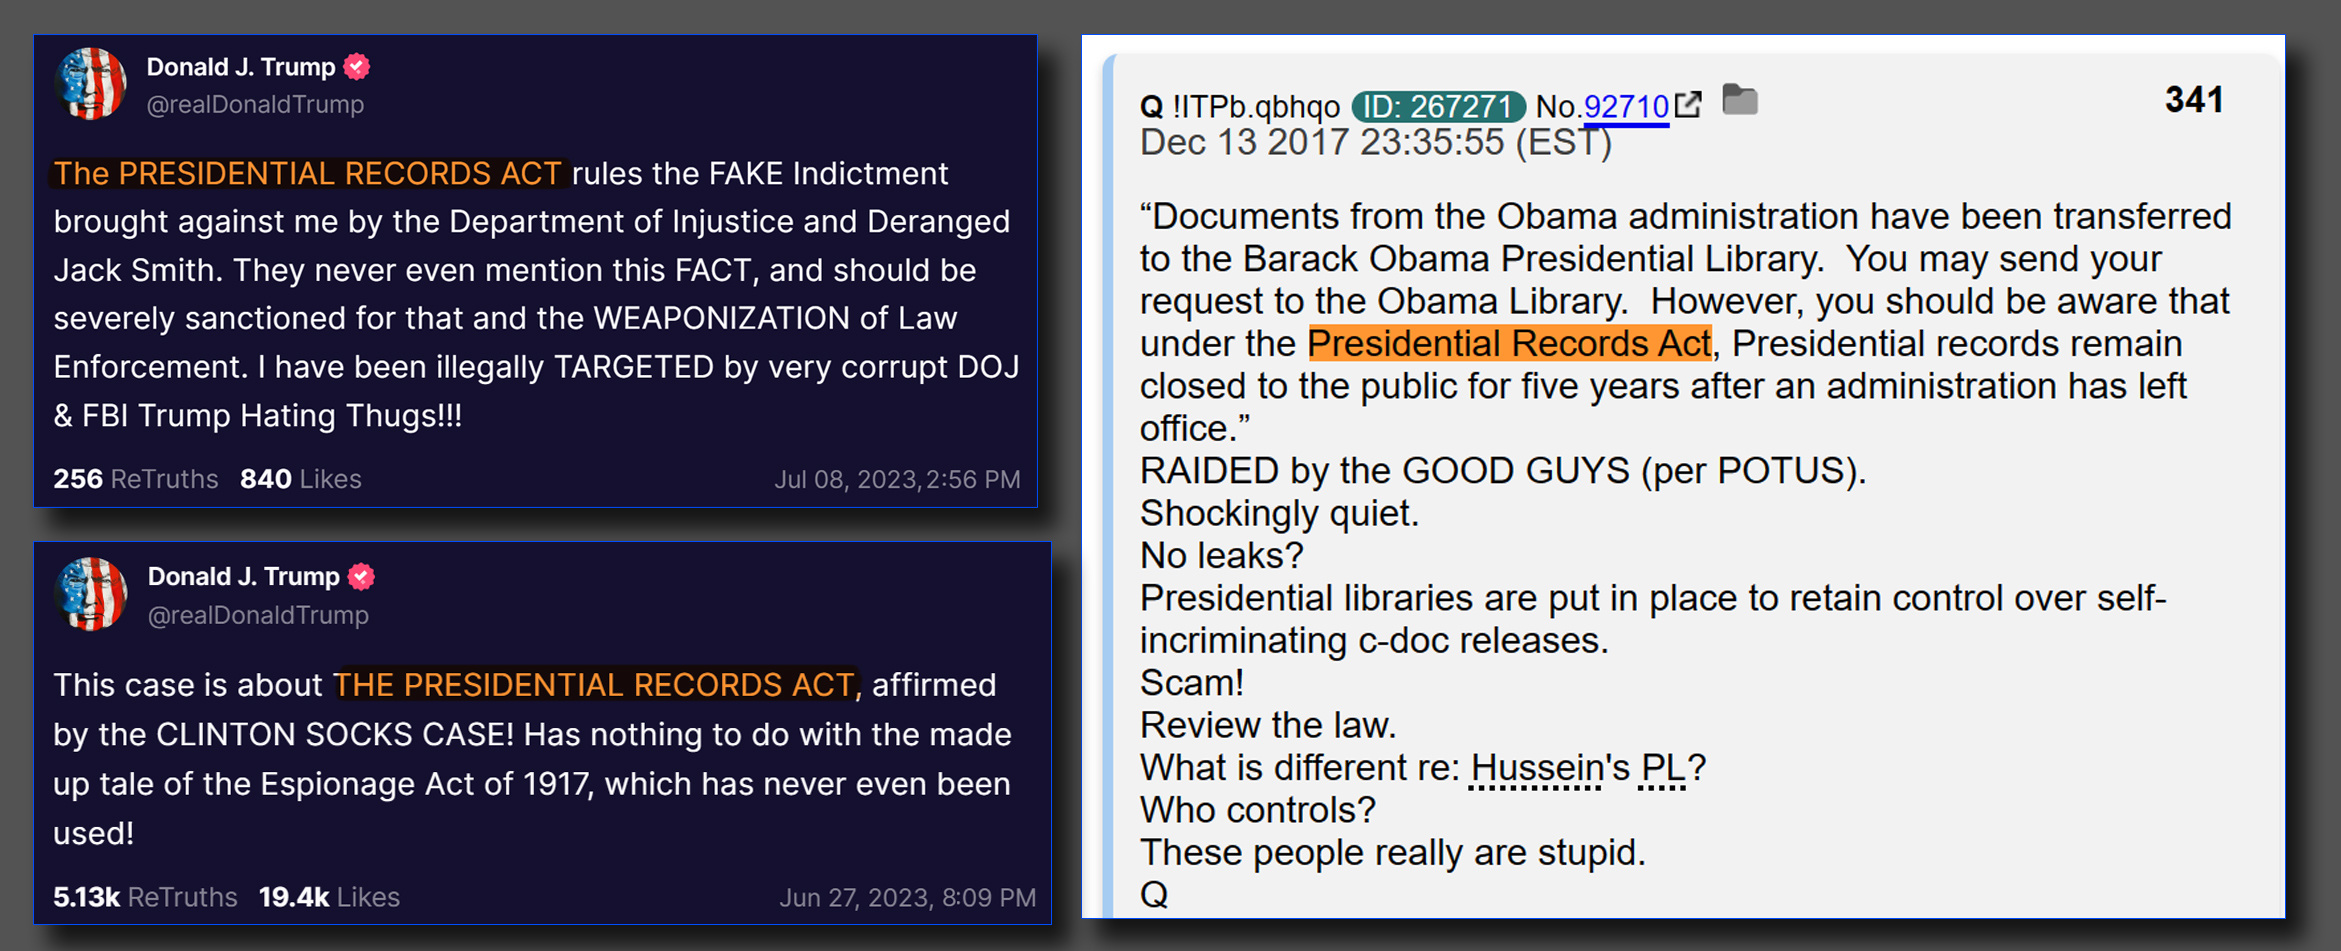Click highlighted Presidential Records Act in Q post
Image resolution: width=2341 pixels, height=951 pixels.
[x=1510, y=343]
